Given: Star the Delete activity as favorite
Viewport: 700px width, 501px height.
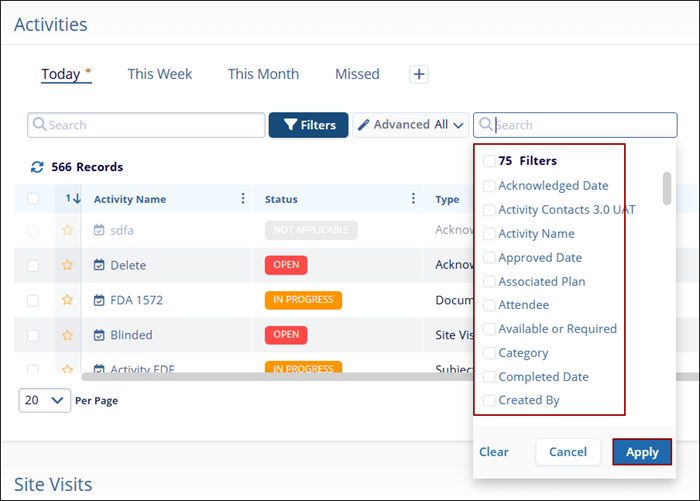Looking at the screenshot, I should pos(68,265).
